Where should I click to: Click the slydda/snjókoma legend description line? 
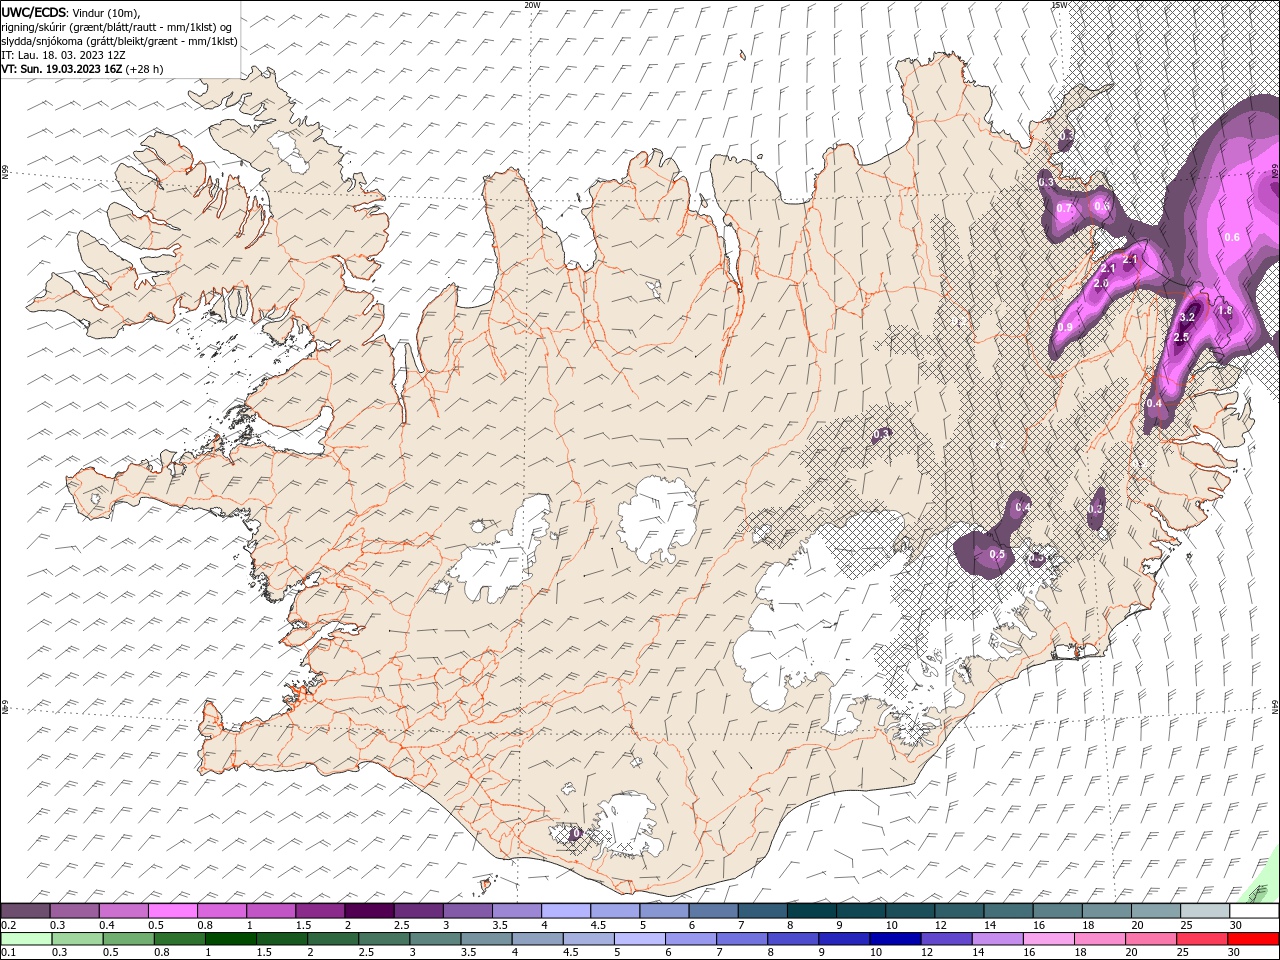[119, 41]
